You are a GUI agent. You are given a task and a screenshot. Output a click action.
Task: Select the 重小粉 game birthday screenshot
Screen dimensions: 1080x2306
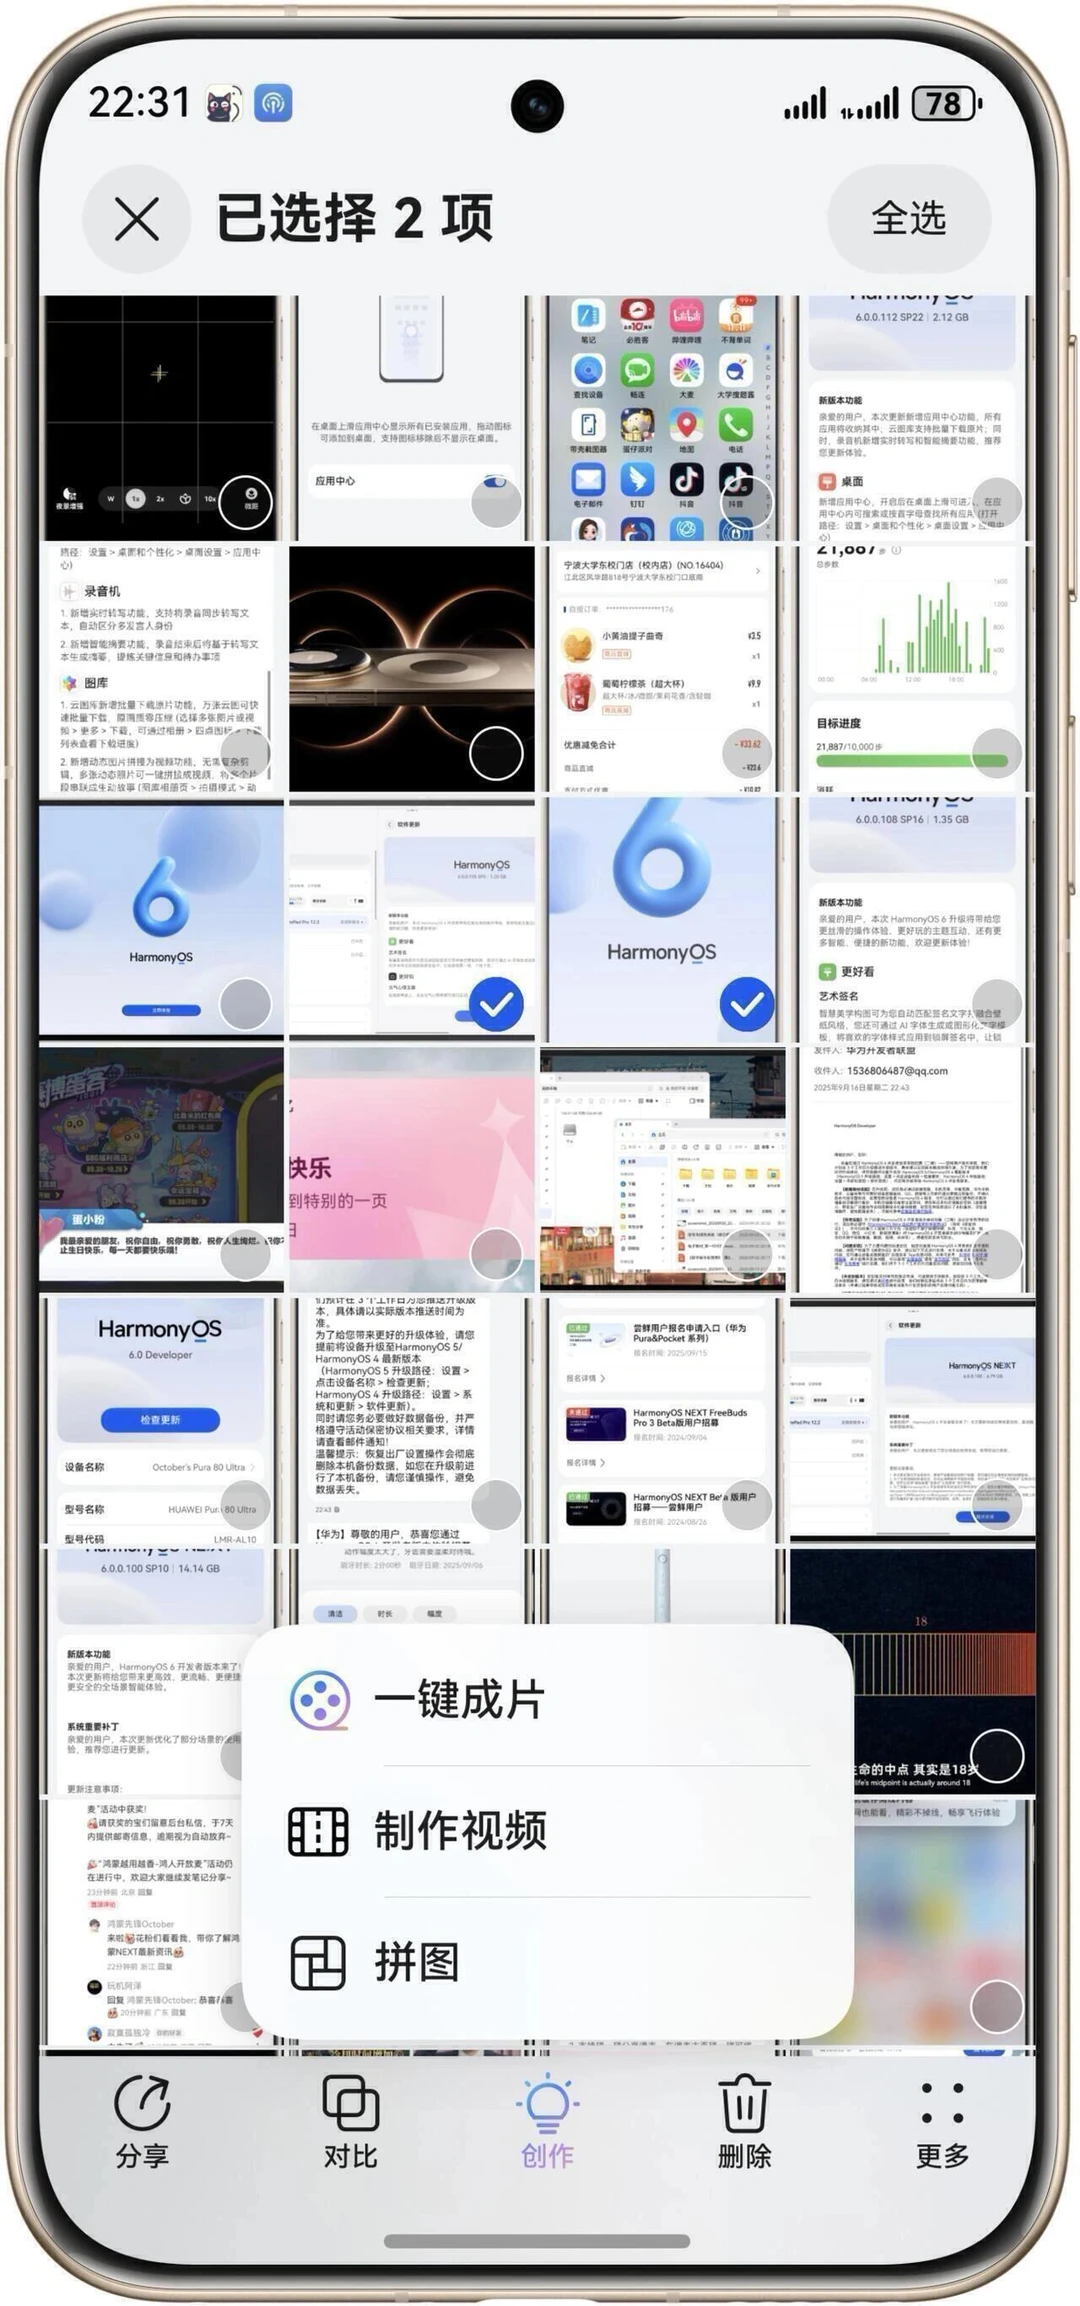tap(245, 1254)
